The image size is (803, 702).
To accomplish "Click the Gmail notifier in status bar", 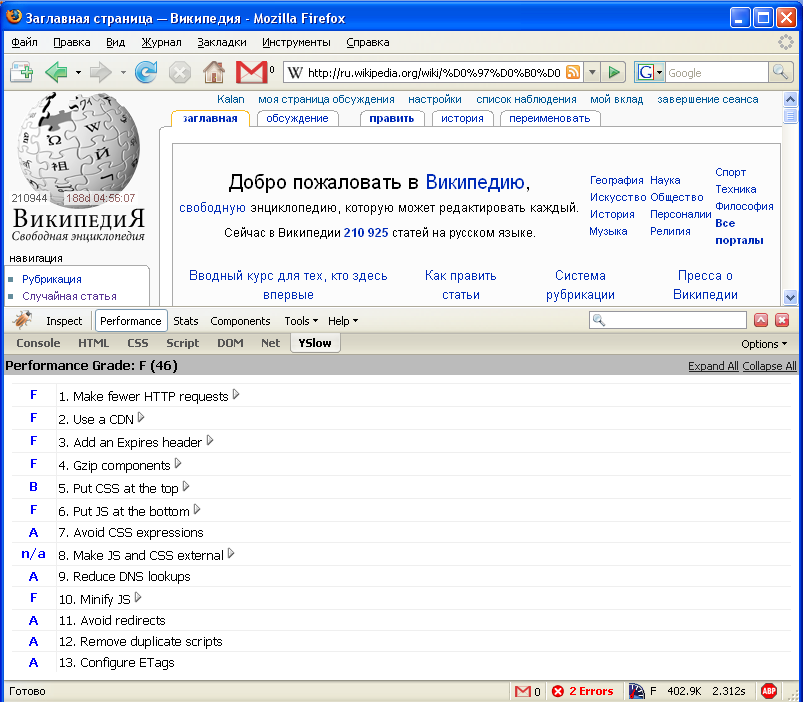I will (x=527, y=691).
